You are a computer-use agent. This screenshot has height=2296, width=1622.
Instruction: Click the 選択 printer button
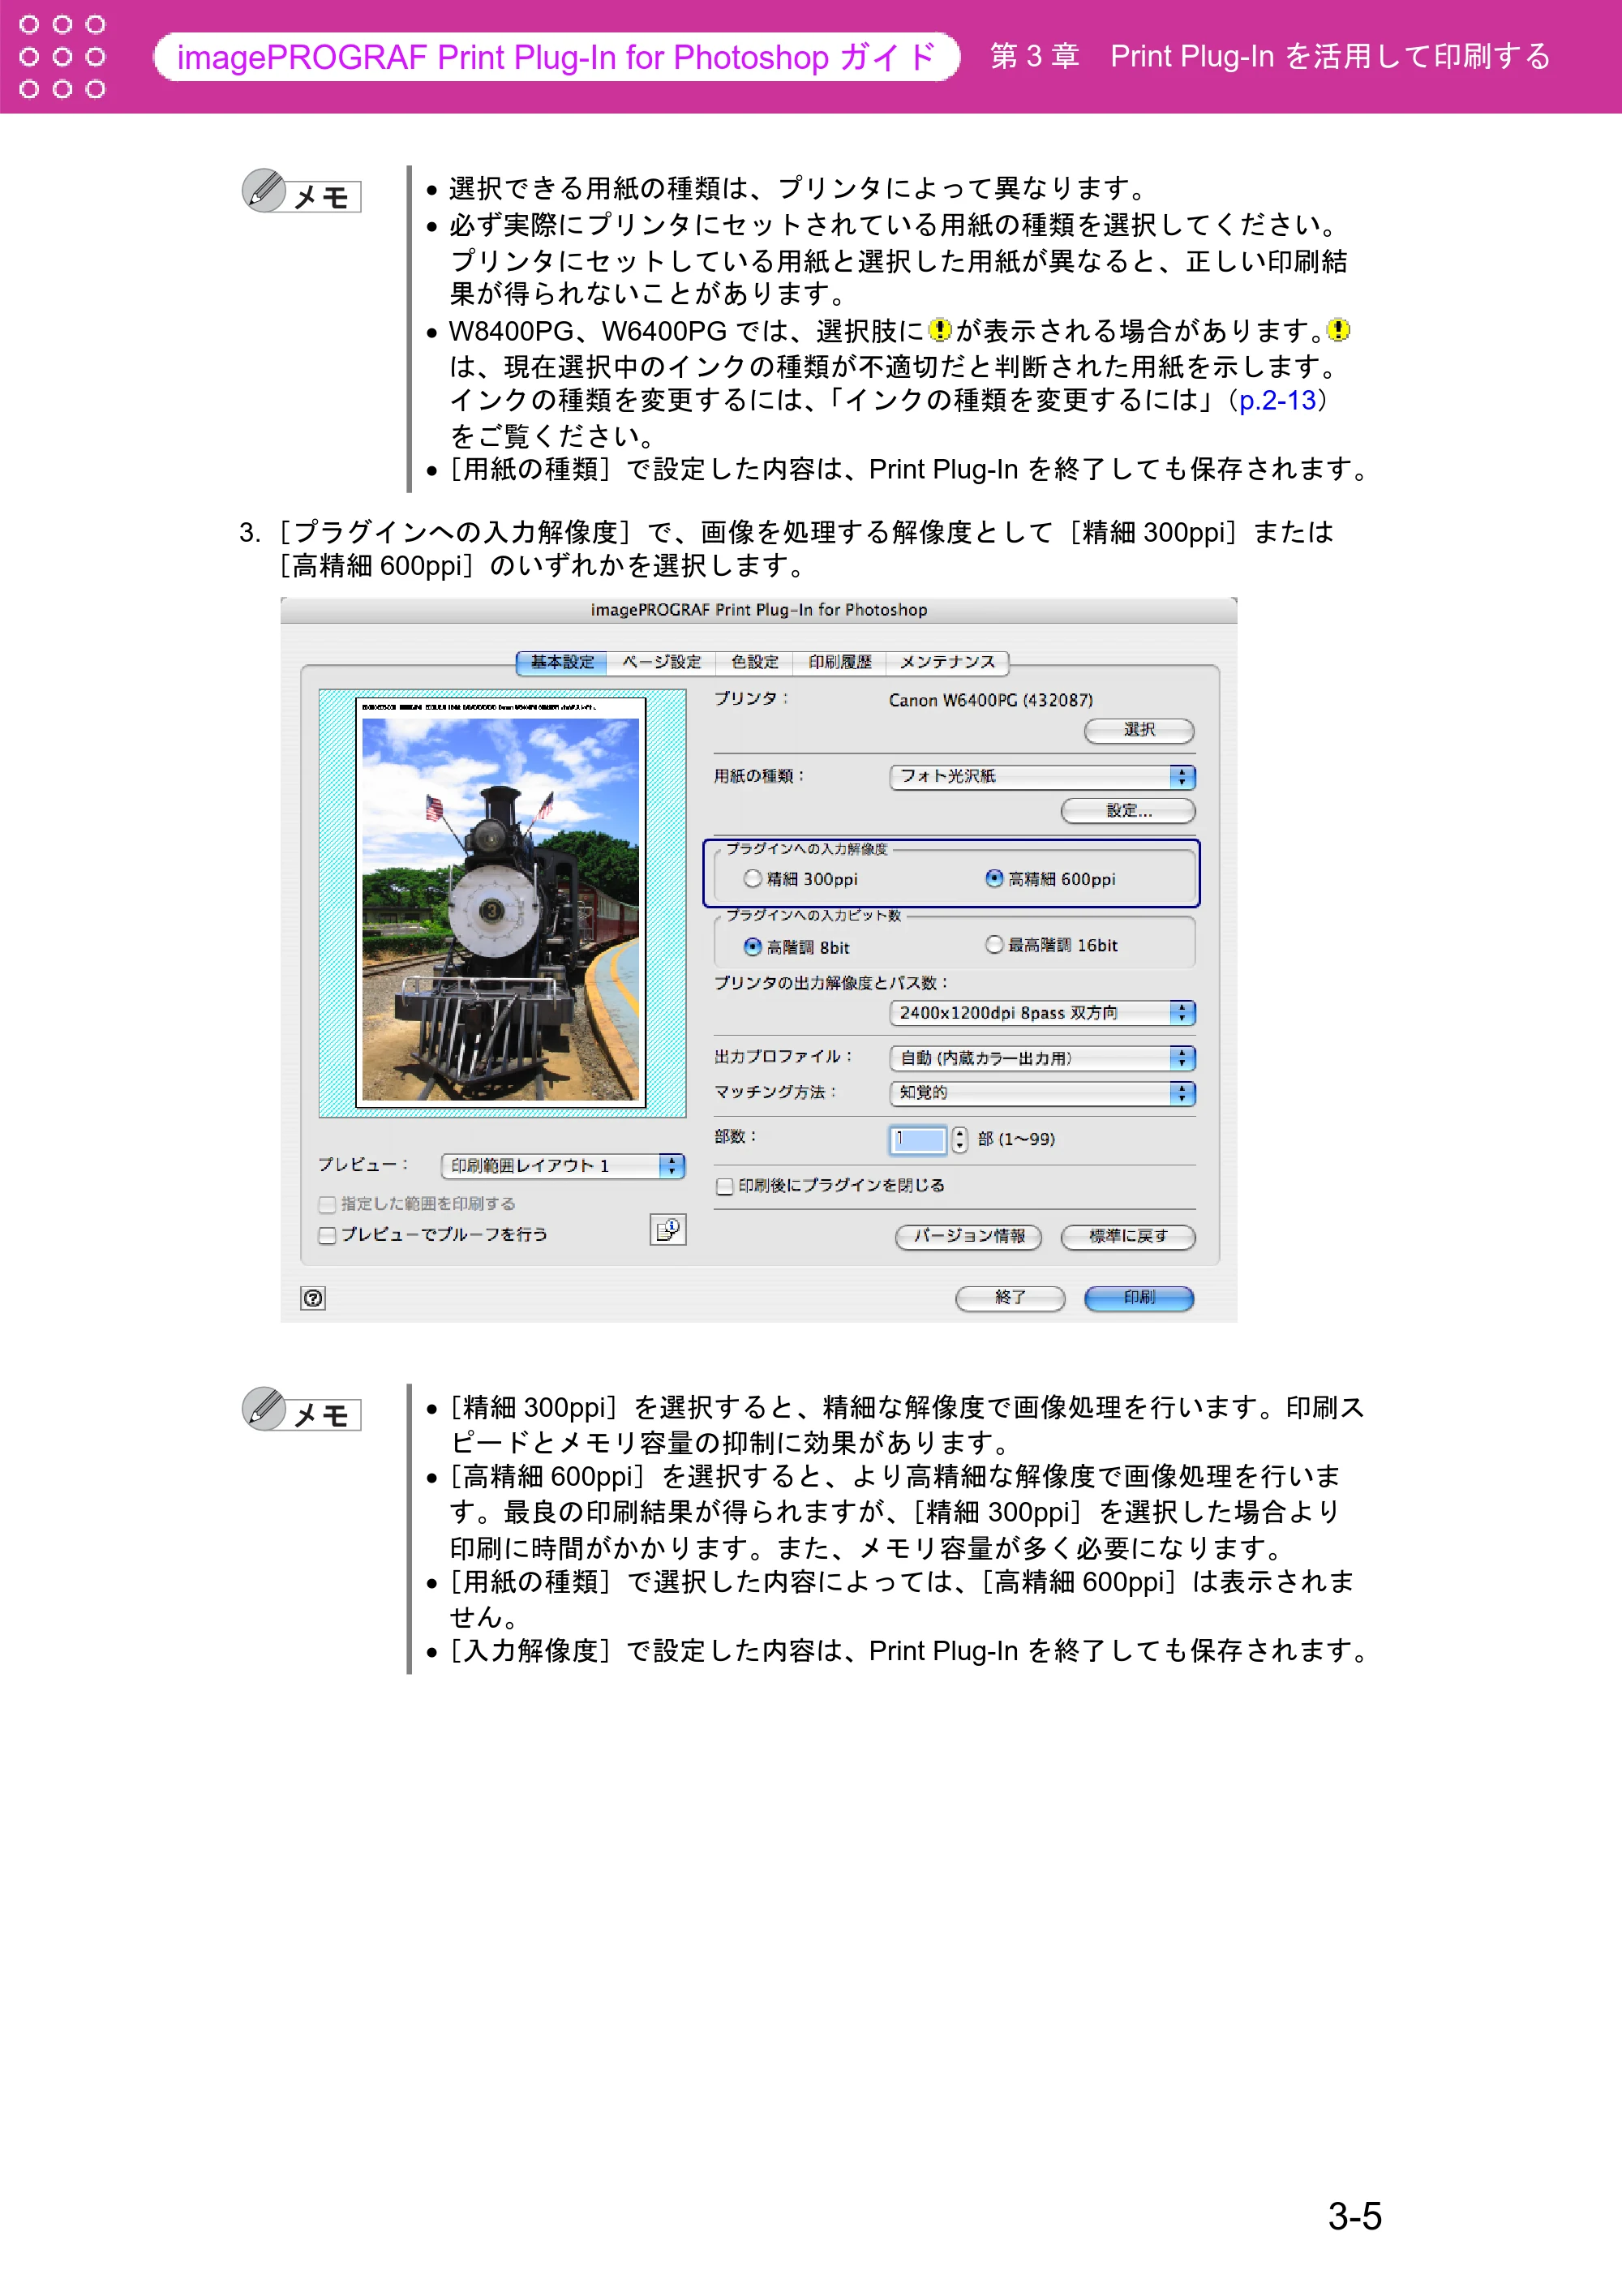[1139, 730]
